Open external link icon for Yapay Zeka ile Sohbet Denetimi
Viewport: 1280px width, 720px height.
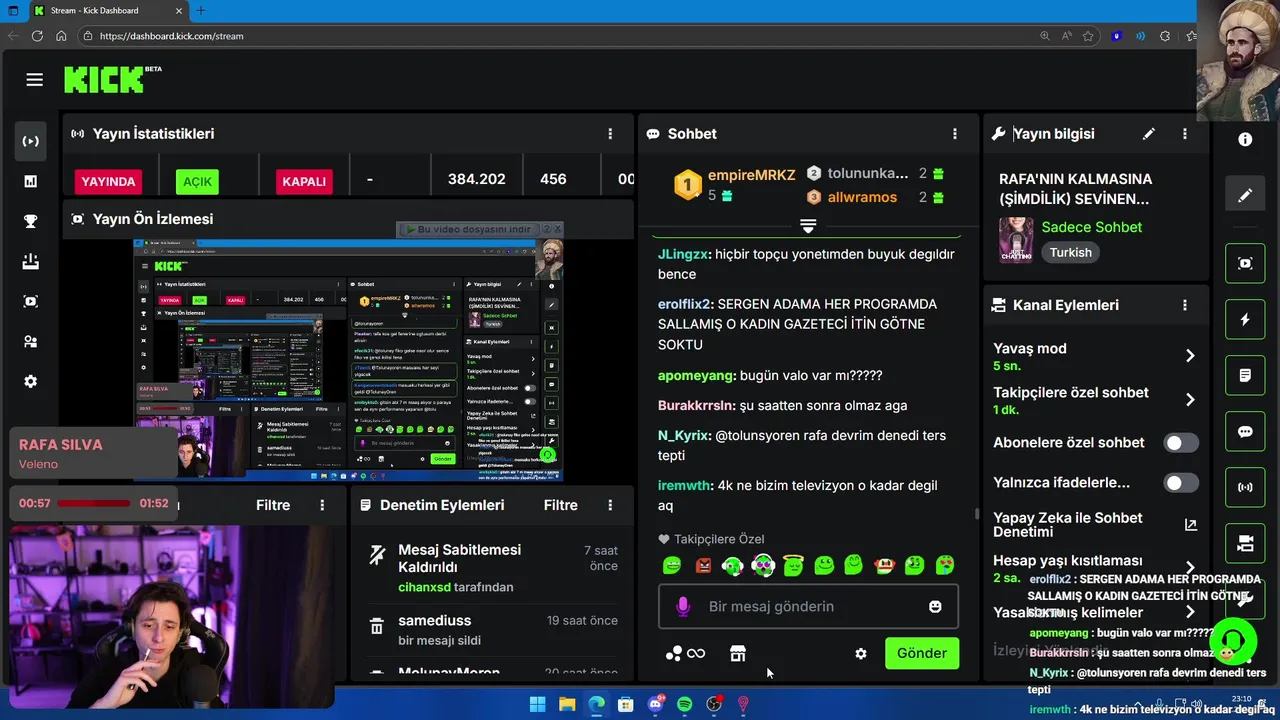(1190, 525)
